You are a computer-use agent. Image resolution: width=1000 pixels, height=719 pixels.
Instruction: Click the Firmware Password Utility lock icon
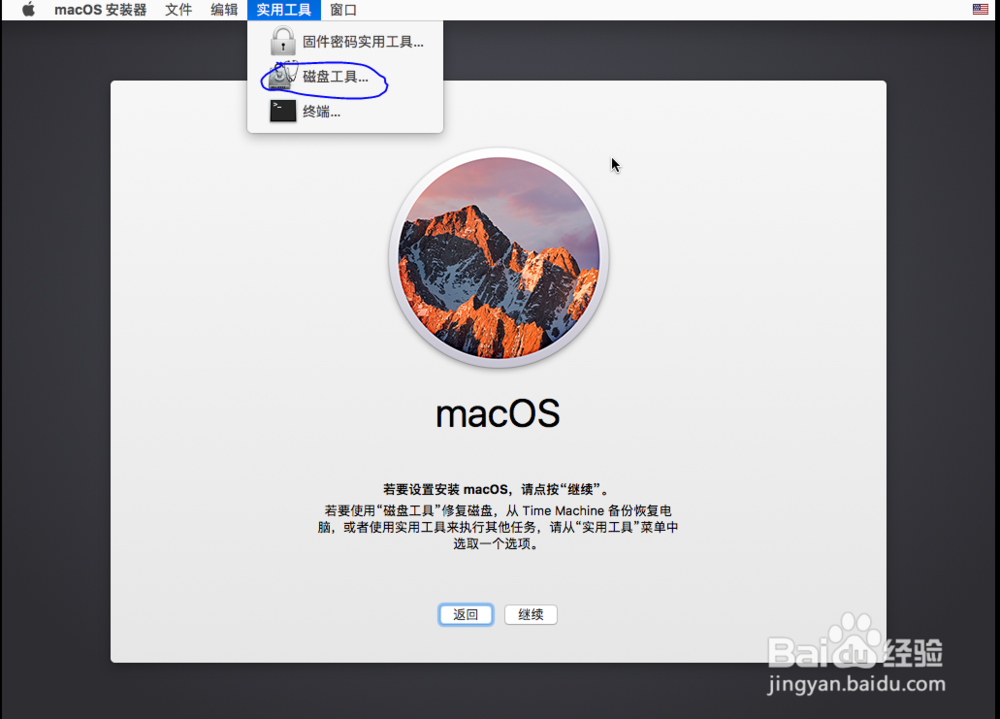tap(283, 41)
